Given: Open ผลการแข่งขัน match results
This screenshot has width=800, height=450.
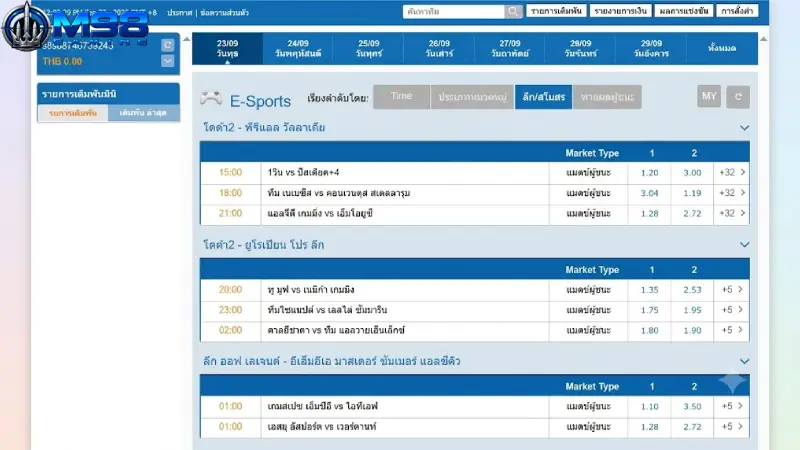Looking at the screenshot, I should (x=684, y=11).
